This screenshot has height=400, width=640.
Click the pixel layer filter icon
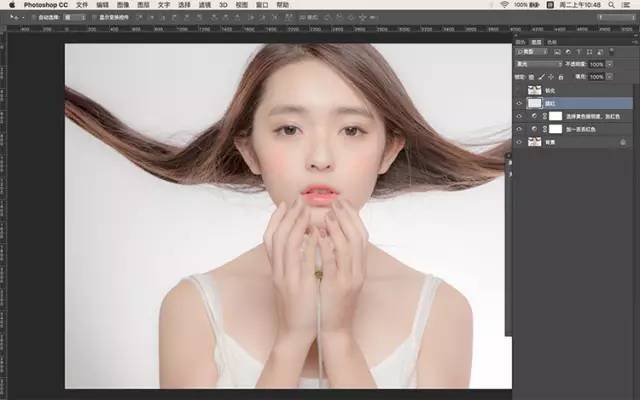click(557, 52)
